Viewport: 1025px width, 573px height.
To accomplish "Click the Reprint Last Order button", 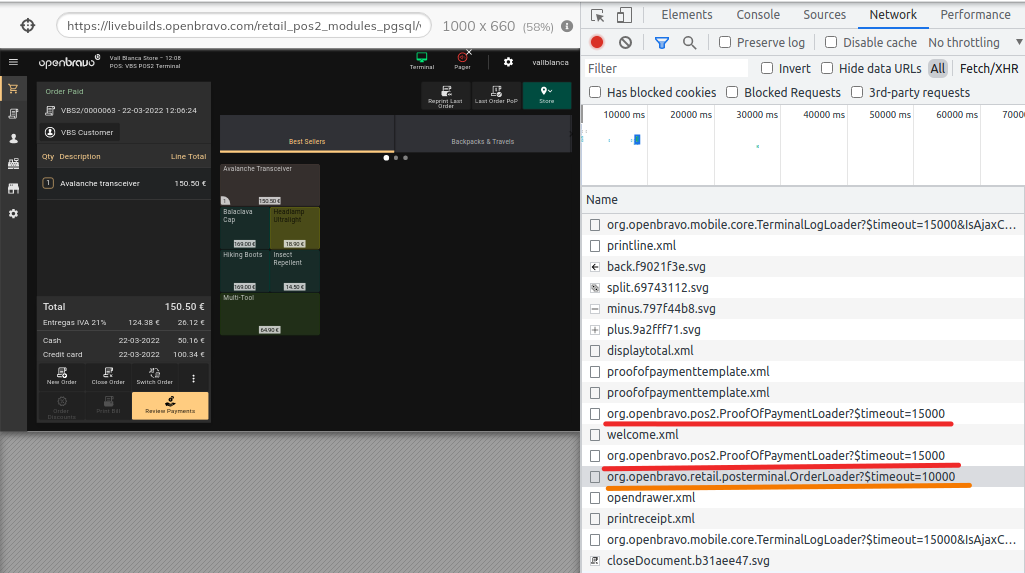I will coord(445,95).
